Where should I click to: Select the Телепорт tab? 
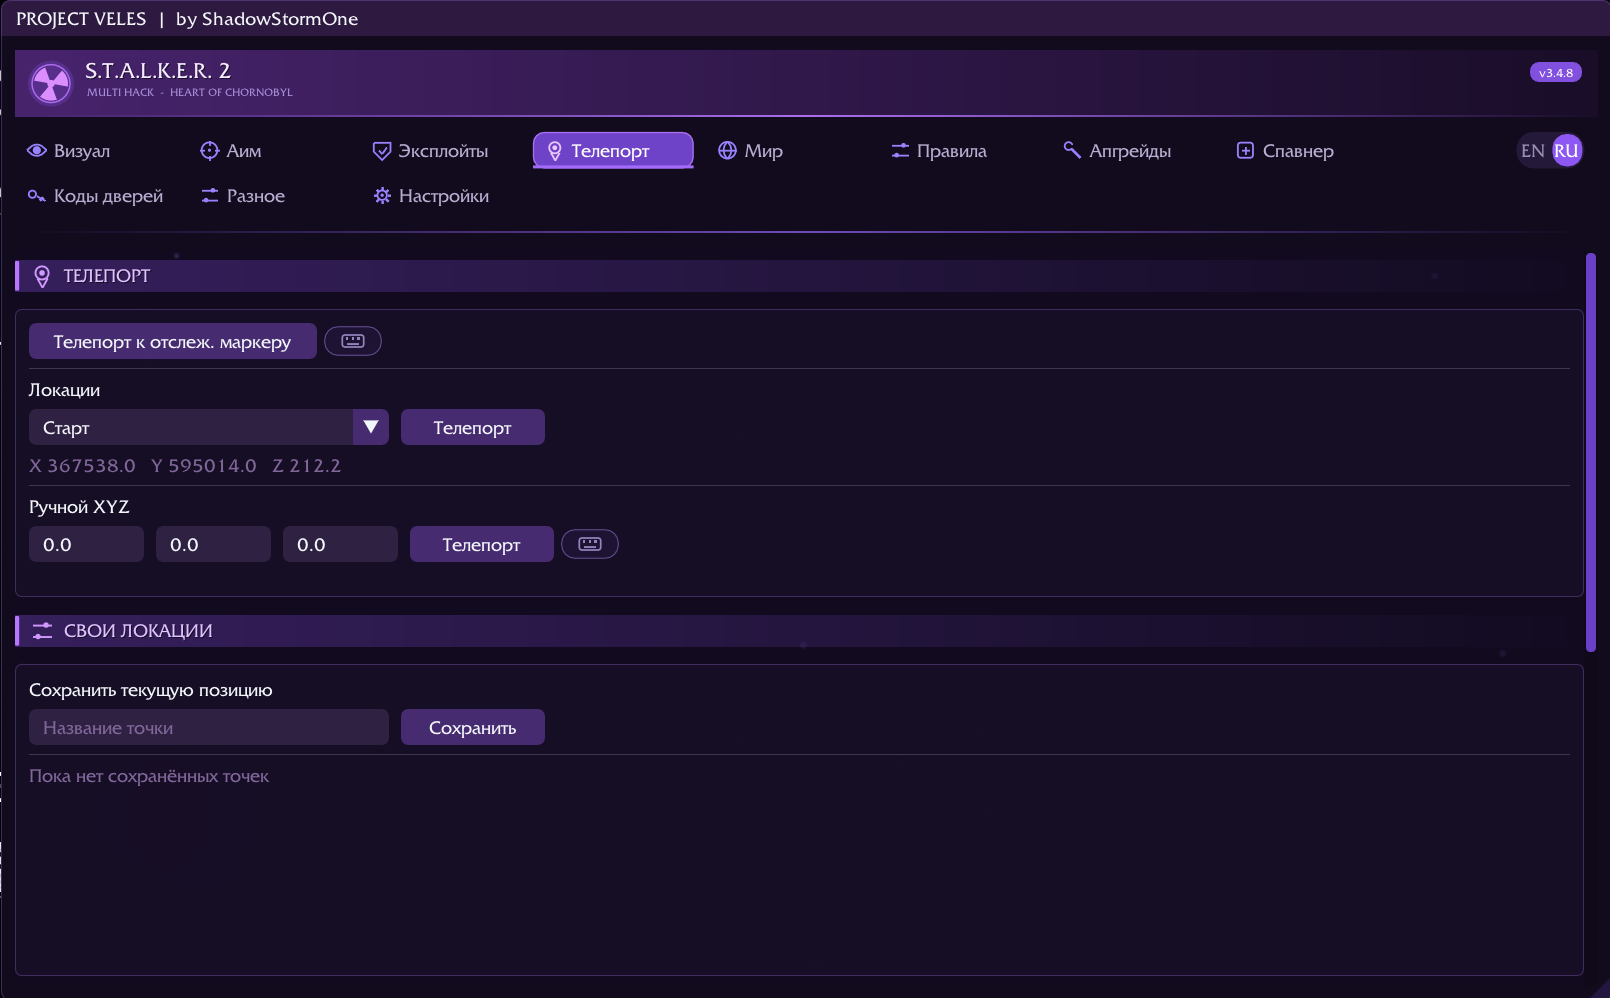point(613,151)
